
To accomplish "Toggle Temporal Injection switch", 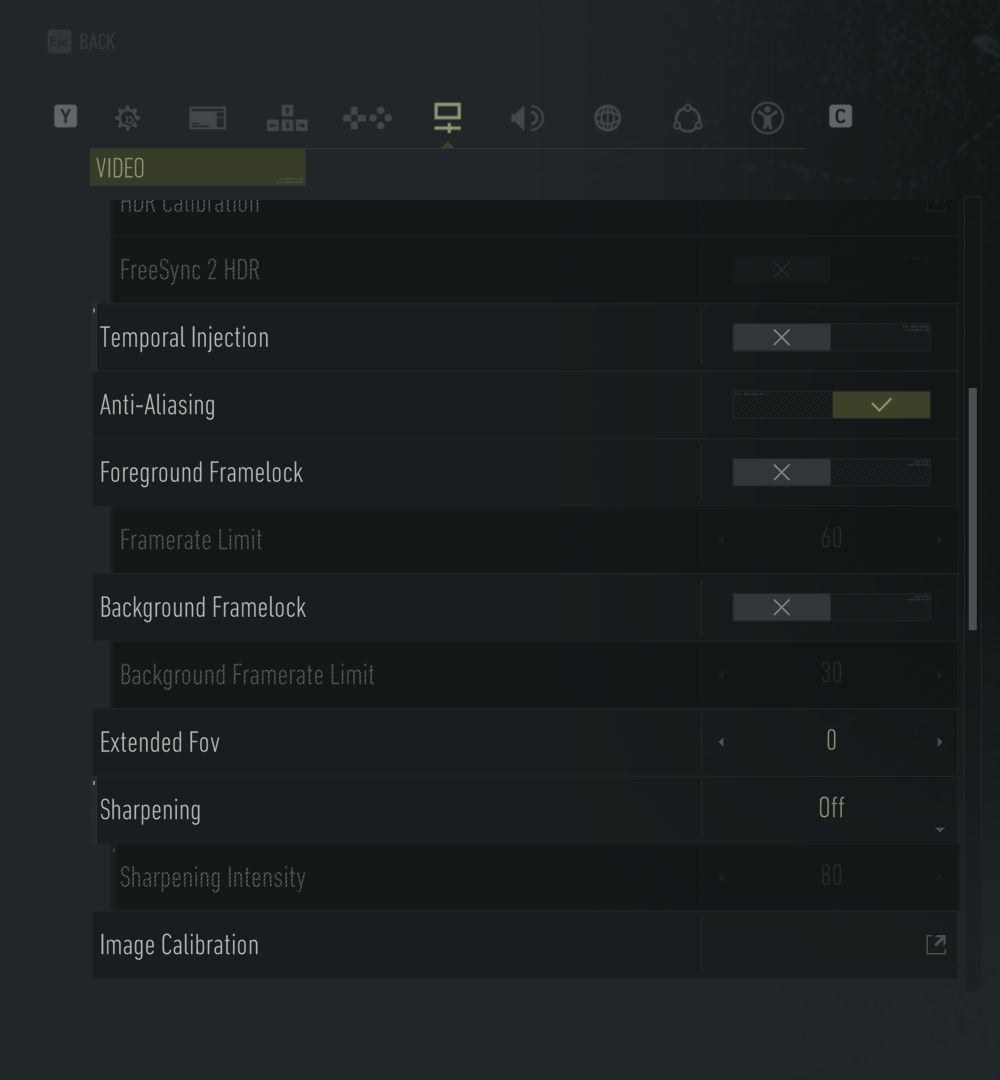I will pos(831,338).
